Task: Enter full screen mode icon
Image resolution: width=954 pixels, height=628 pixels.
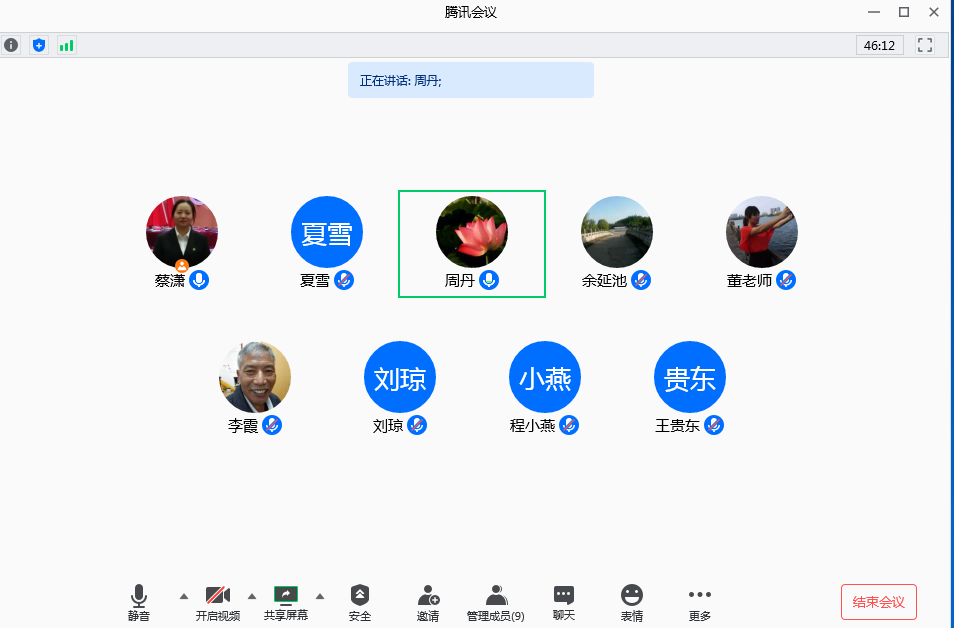Action: [x=925, y=45]
